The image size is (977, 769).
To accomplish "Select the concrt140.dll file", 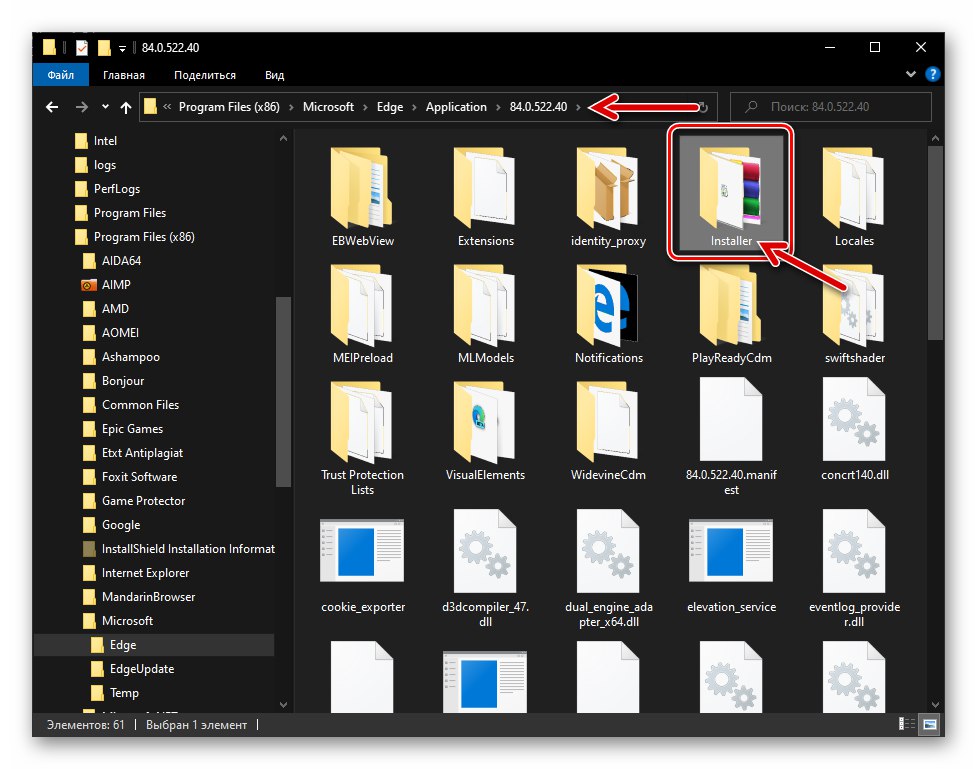I will coord(854,431).
